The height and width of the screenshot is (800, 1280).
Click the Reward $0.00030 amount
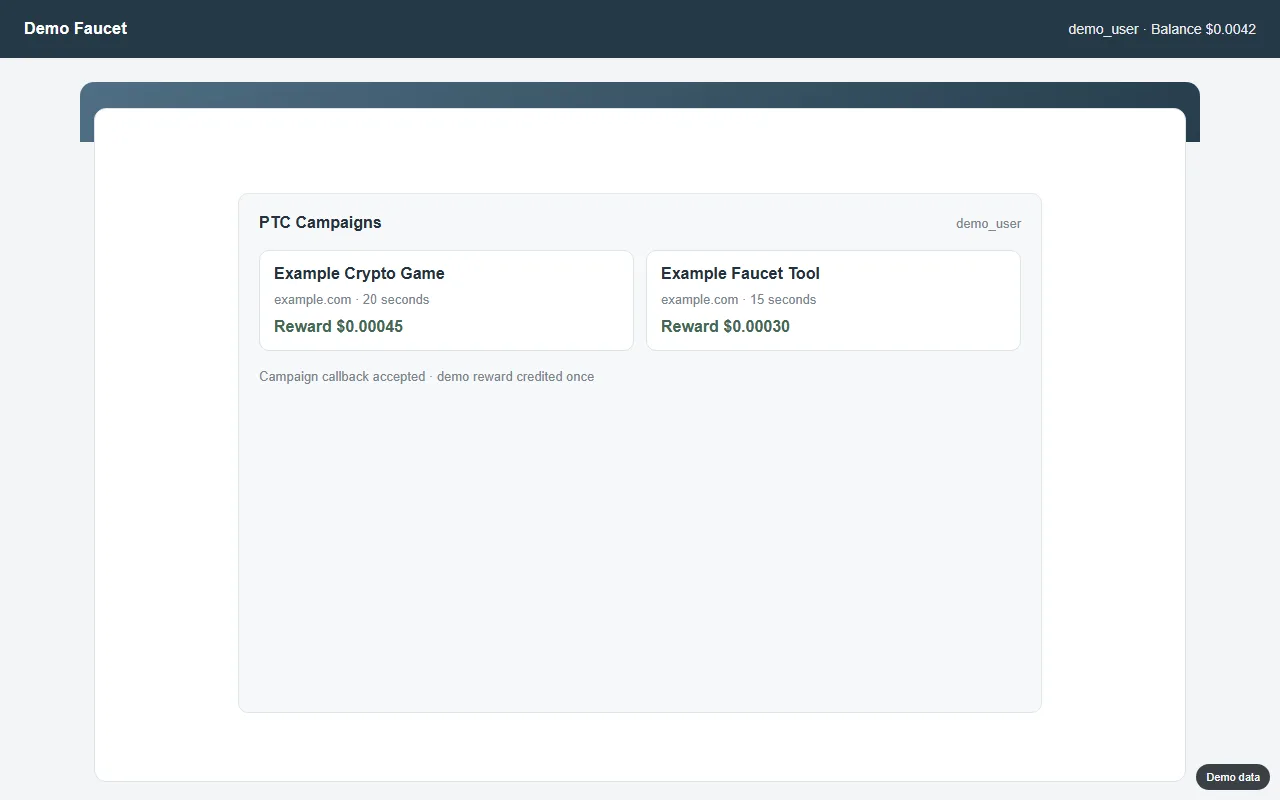(x=725, y=326)
